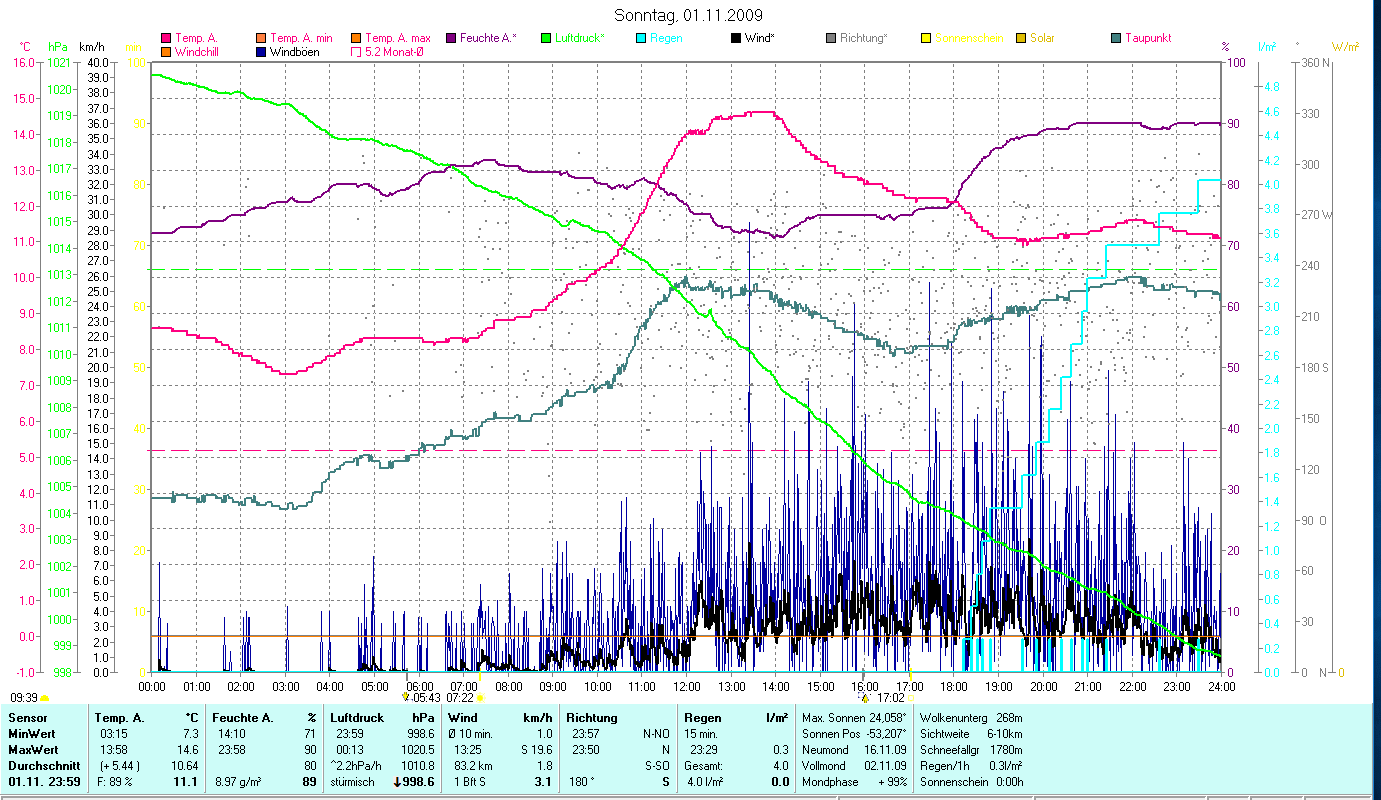Click the cyan Regen legend square

point(640,38)
